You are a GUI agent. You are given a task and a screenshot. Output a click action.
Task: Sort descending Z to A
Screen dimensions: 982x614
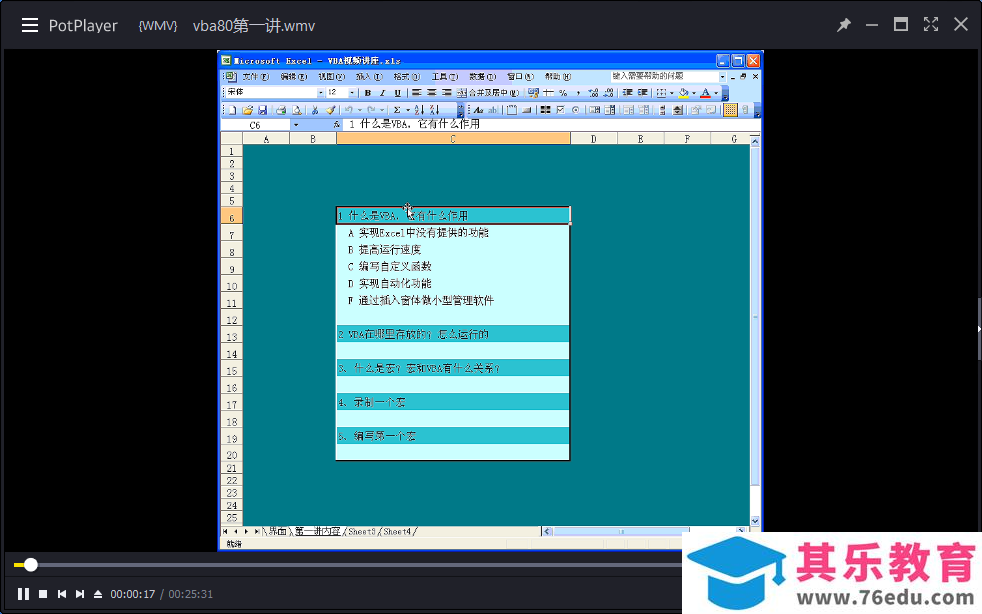click(x=435, y=110)
